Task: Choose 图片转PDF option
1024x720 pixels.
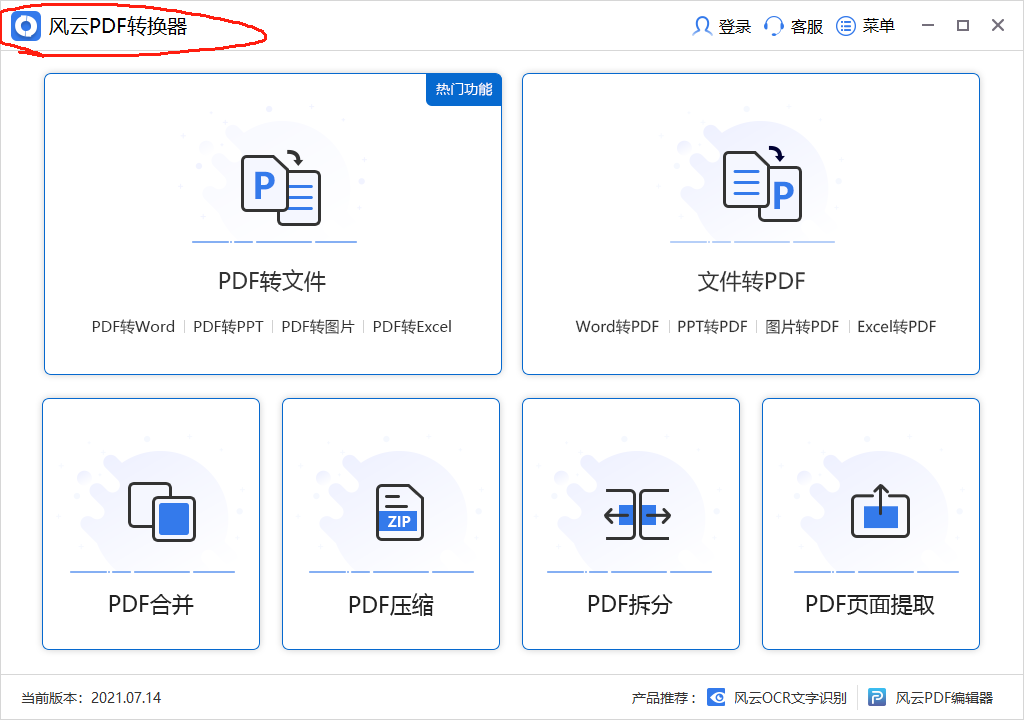Action: coord(802,327)
